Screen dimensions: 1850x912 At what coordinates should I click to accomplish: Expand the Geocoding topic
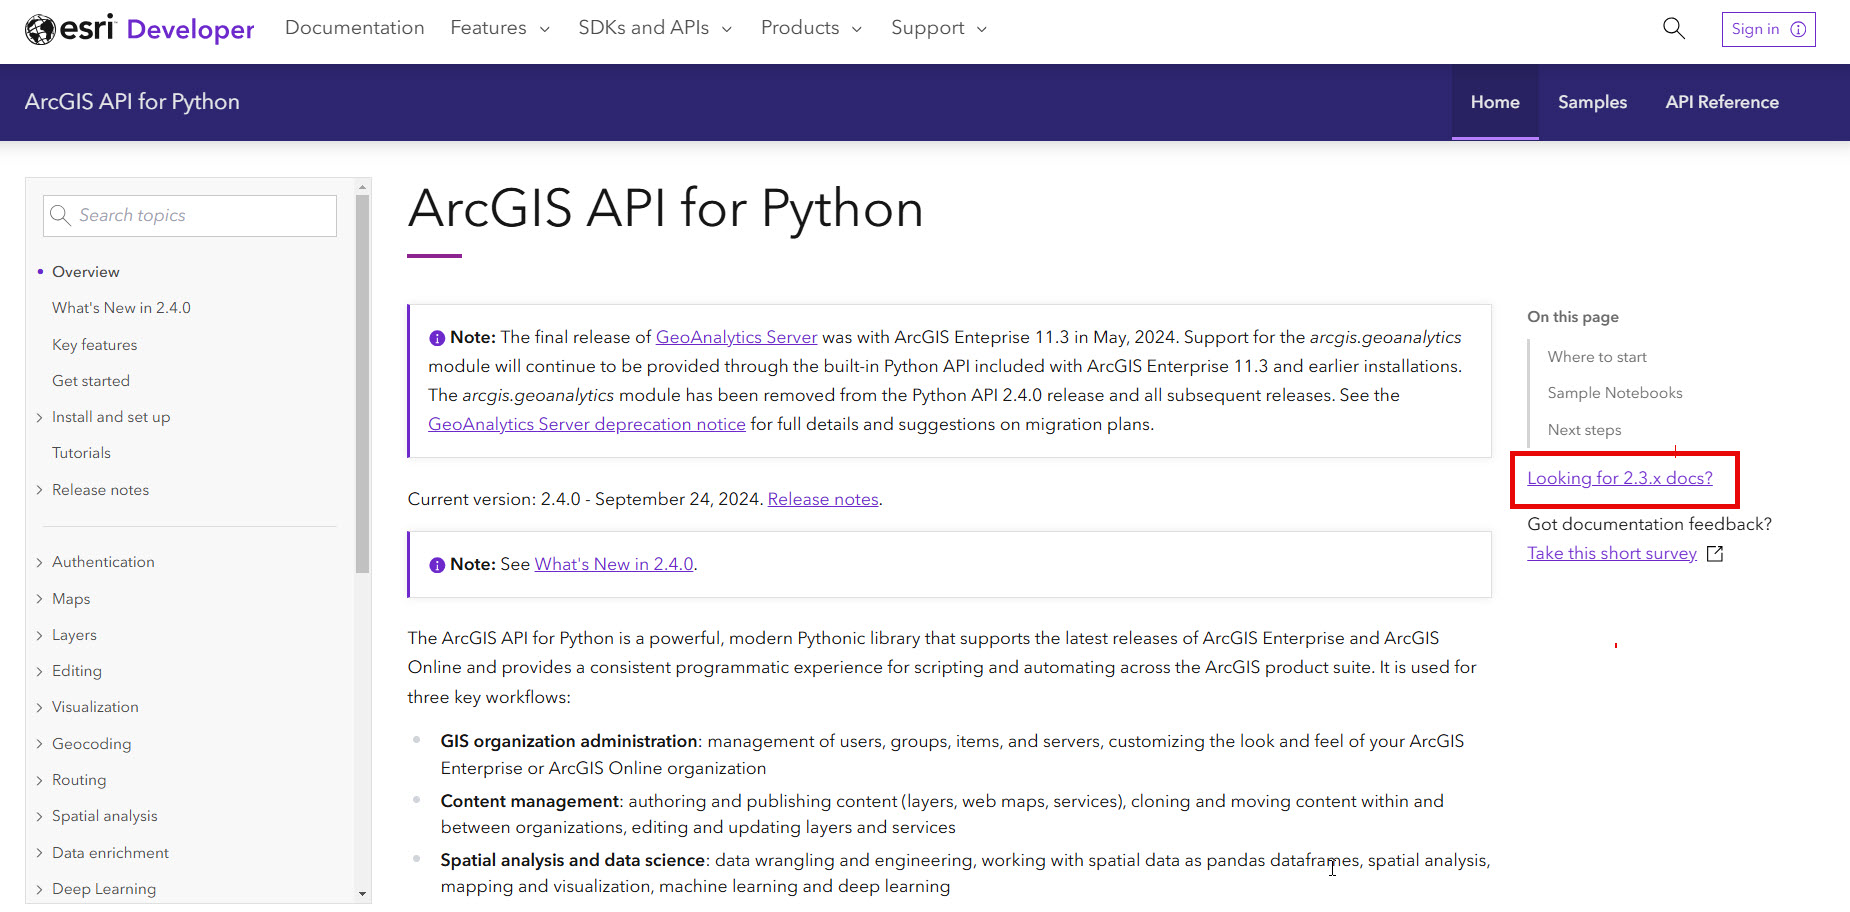(x=39, y=744)
